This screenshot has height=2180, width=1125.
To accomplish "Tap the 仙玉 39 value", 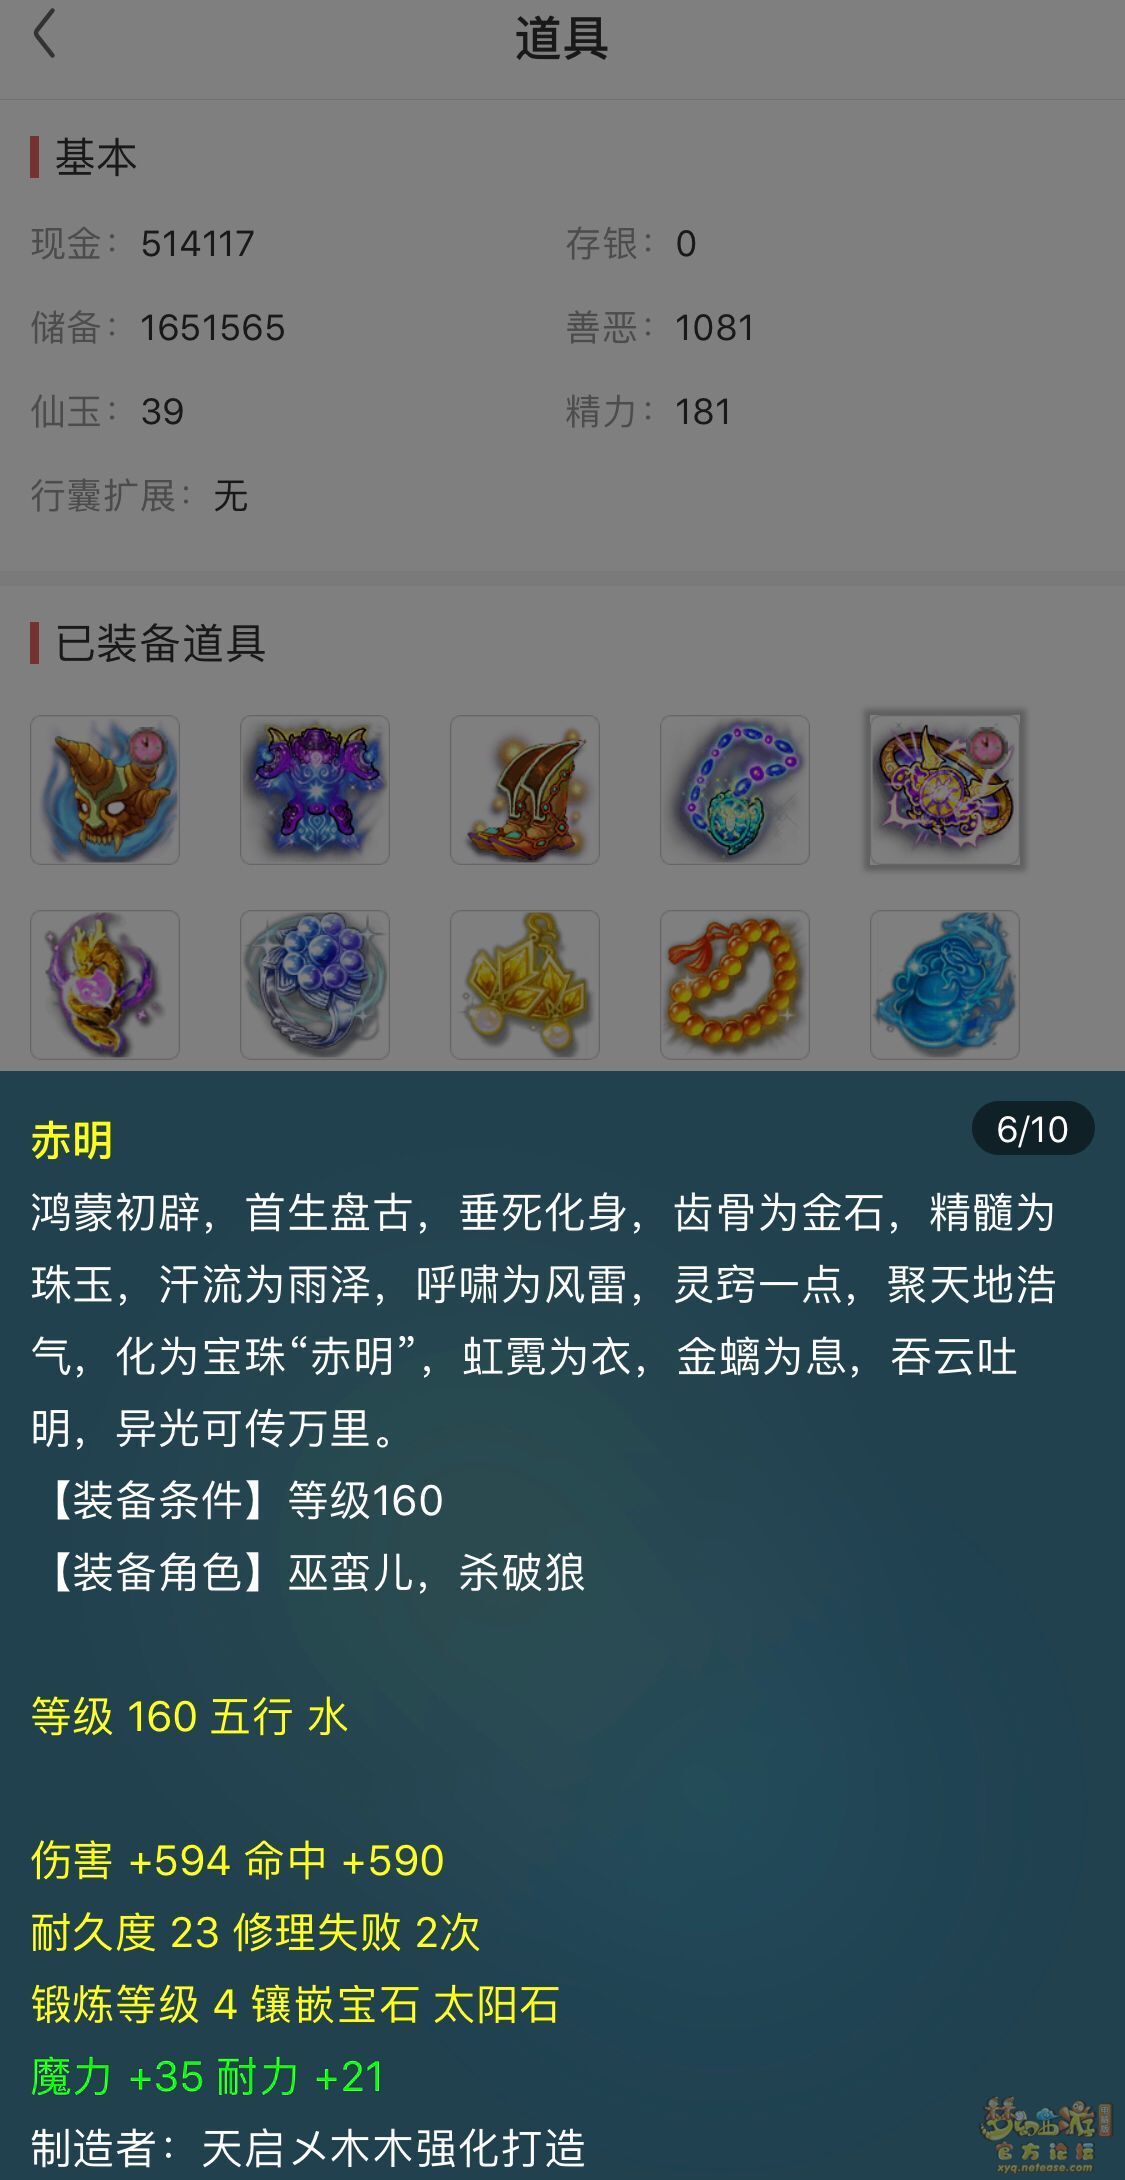I will tap(162, 411).
